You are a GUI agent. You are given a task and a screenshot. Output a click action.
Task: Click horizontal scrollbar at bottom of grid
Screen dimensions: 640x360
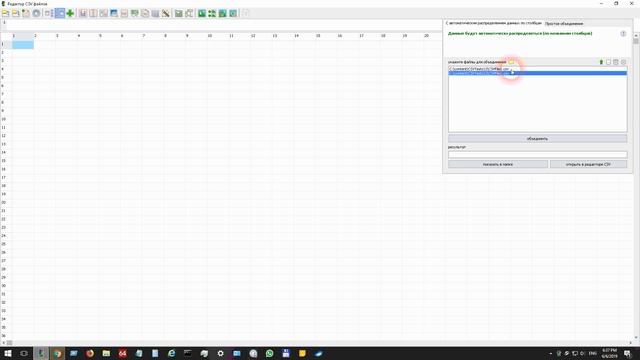318,343
